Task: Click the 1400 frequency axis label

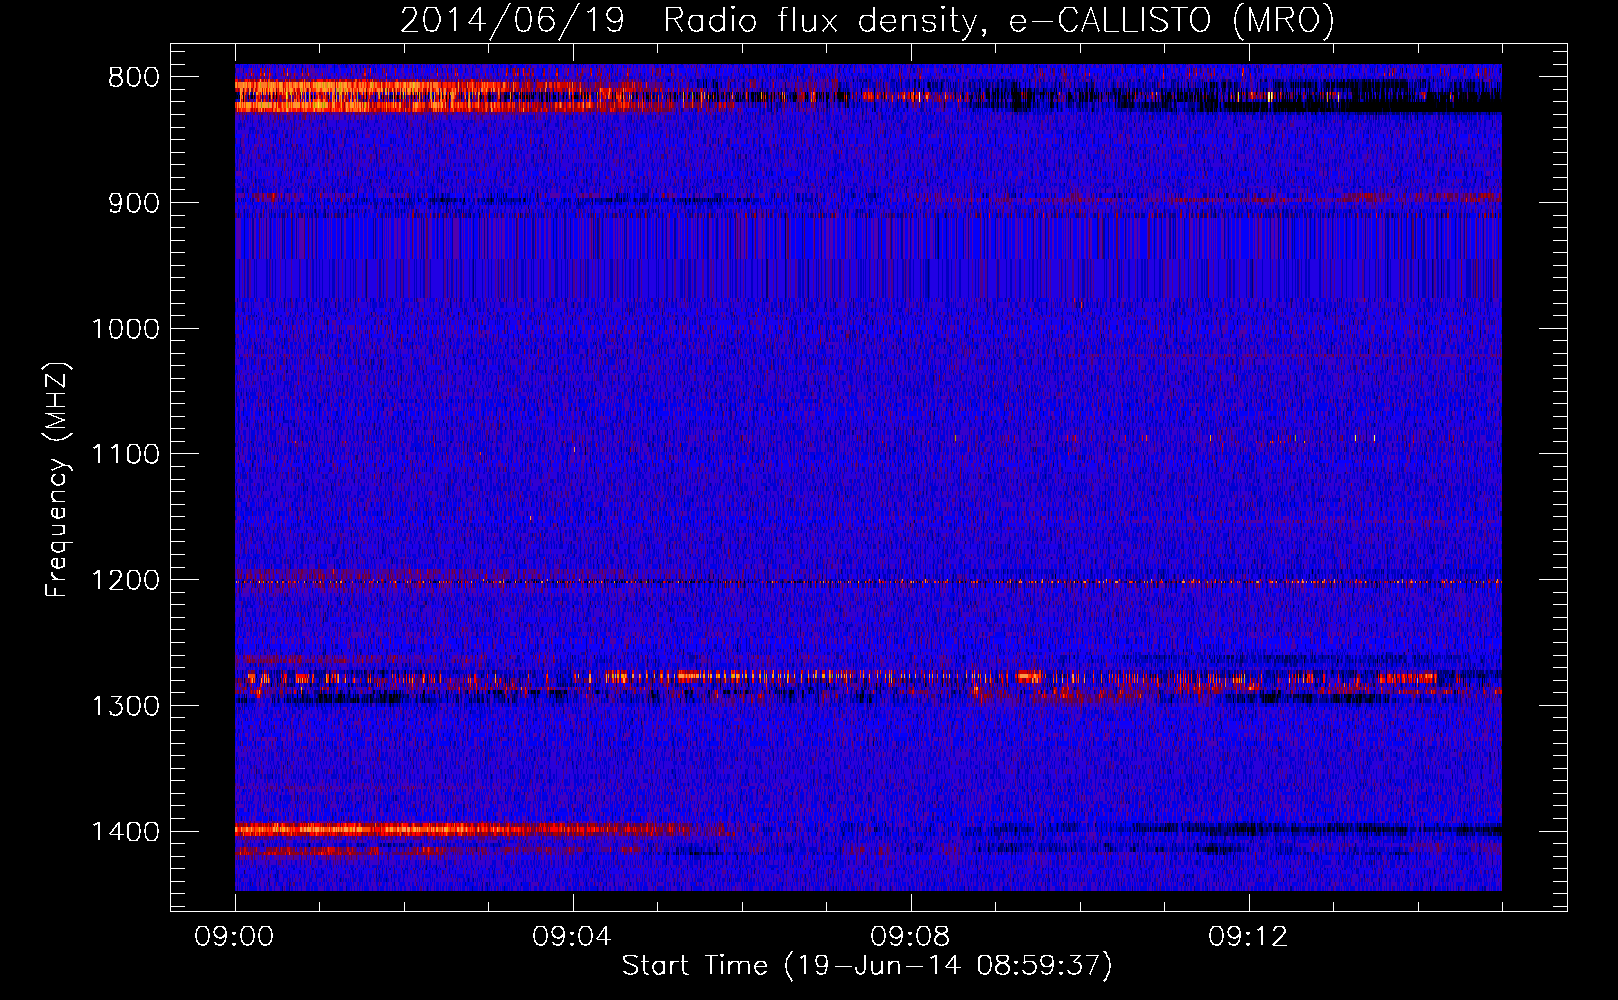Action: point(125,832)
